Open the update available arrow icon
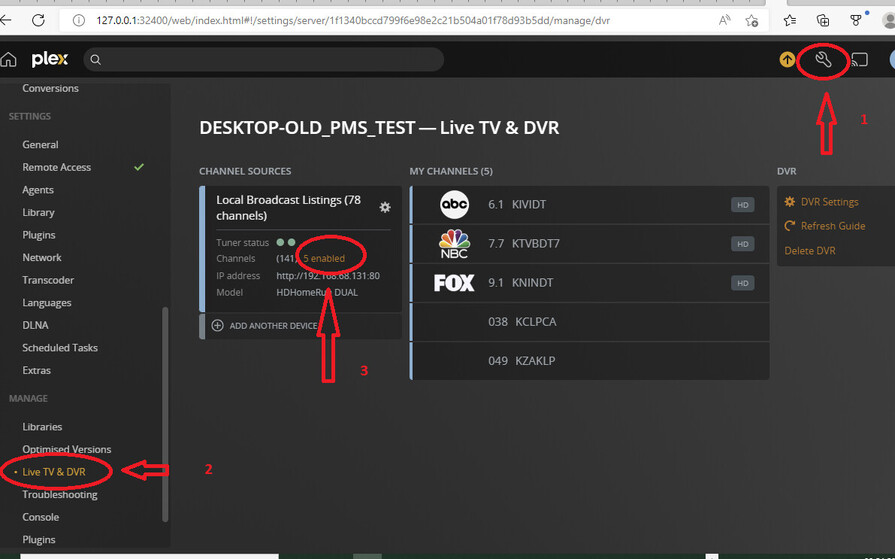Screen dimensions: 895x559 [787, 59]
